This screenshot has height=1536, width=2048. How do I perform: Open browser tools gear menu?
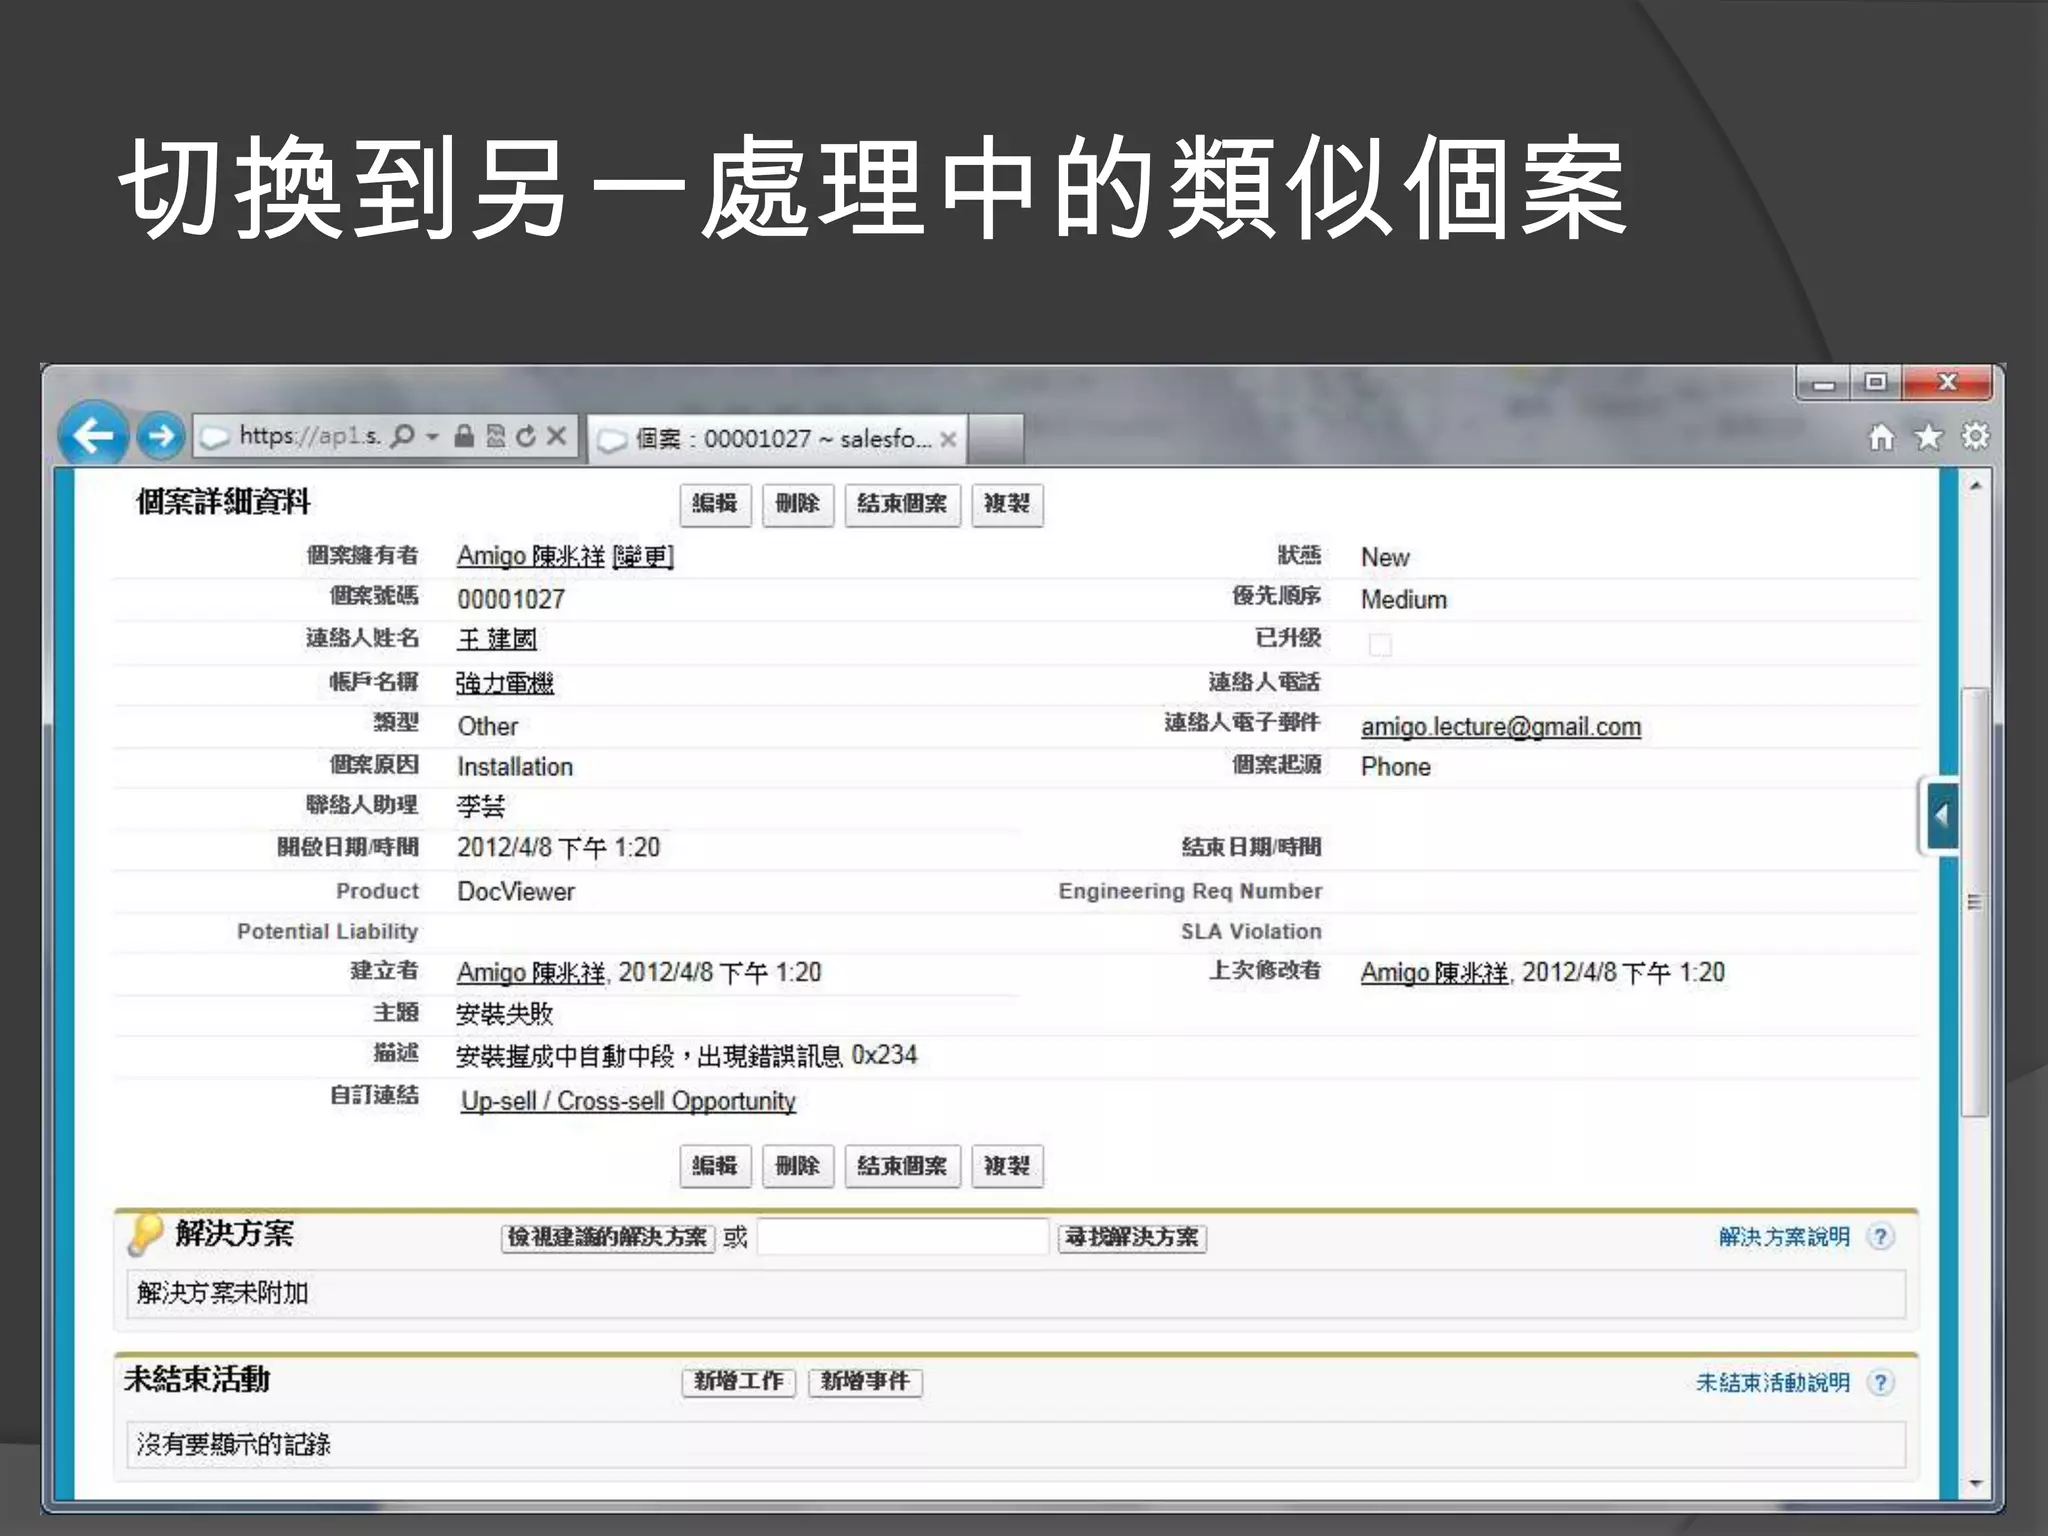click(1975, 437)
